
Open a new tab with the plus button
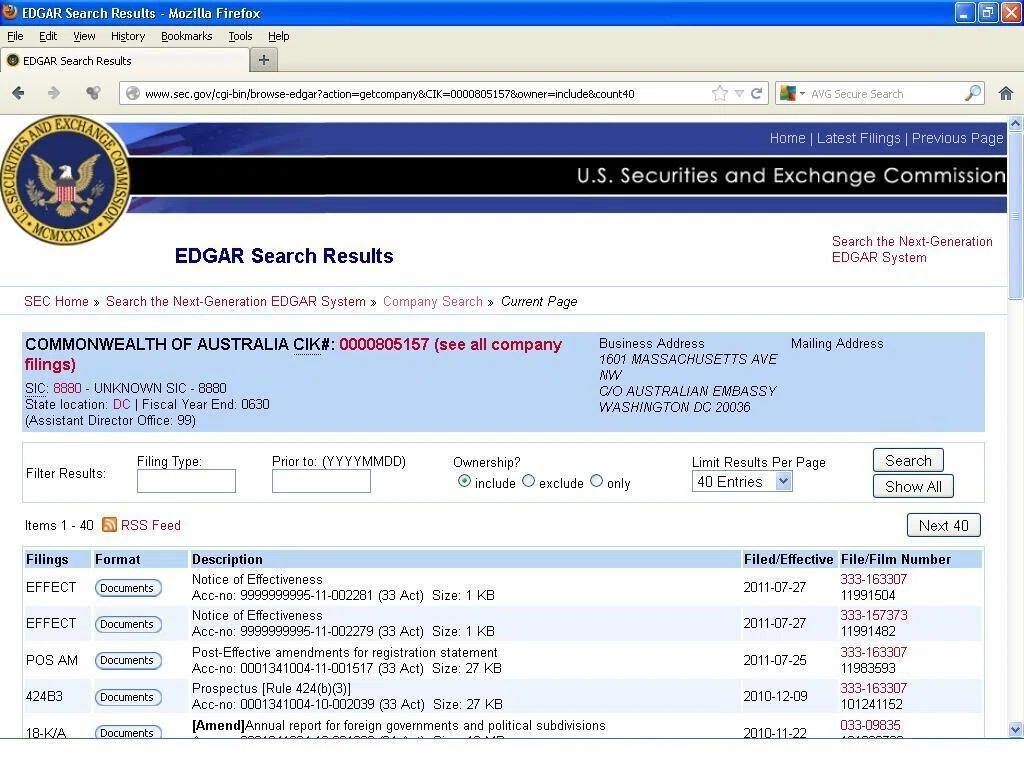click(264, 60)
